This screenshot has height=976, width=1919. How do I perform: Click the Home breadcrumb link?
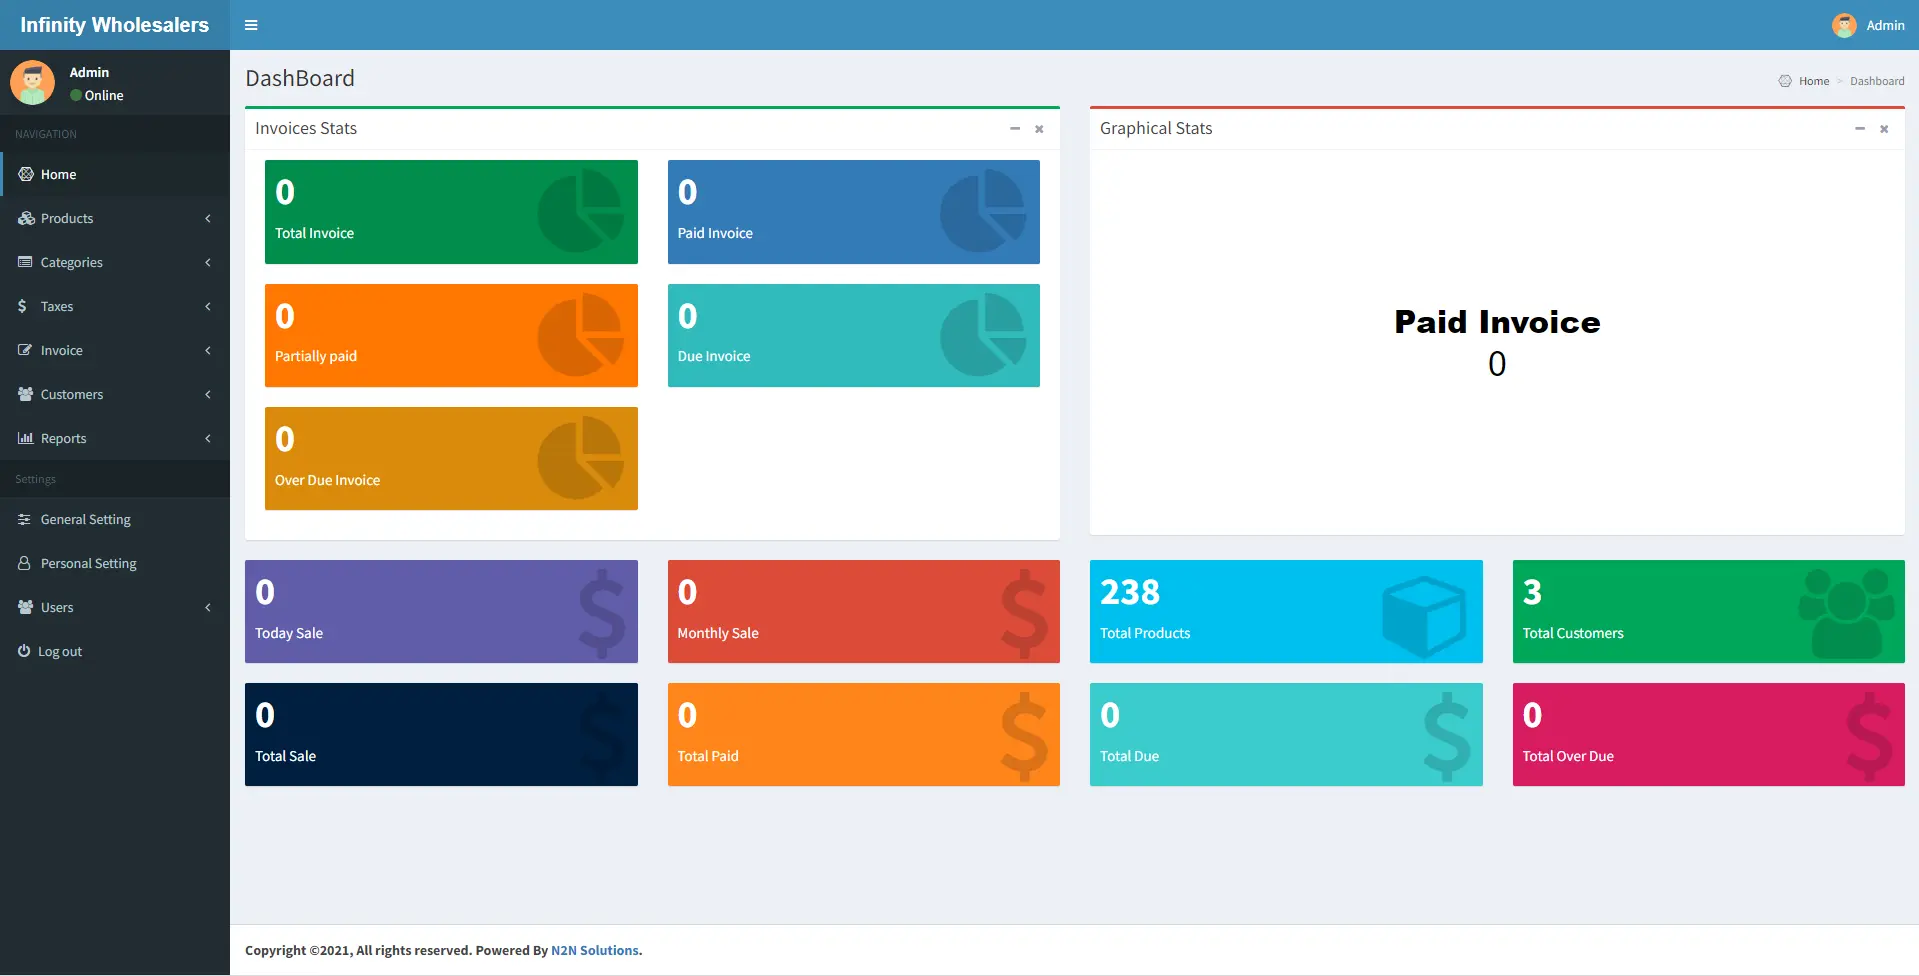1813,81
